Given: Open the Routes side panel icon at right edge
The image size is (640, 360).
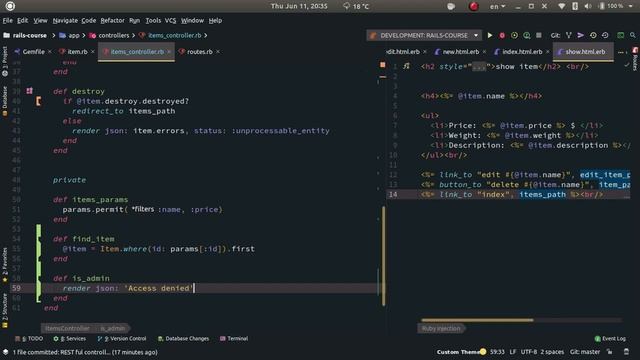Looking at the screenshot, I should 635,59.
